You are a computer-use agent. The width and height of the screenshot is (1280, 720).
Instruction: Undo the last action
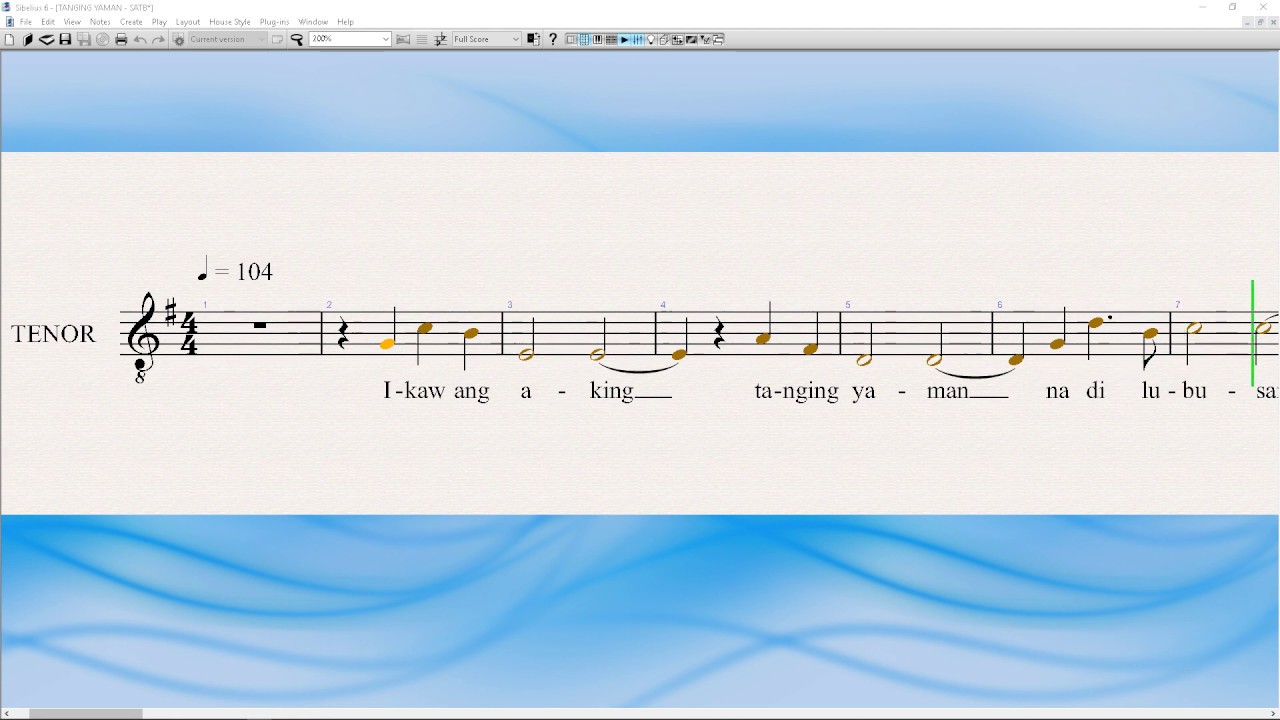(x=140, y=39)
